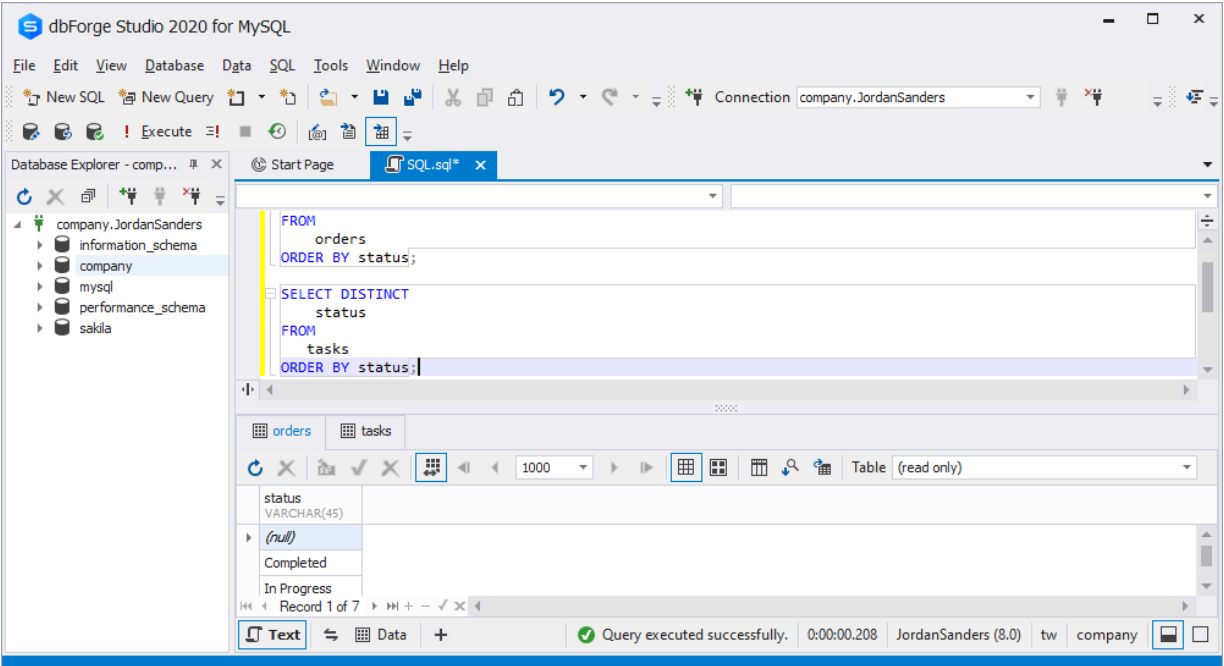Toggle the Grid view button
The image size is (1224, 666).
pos(686,467)
